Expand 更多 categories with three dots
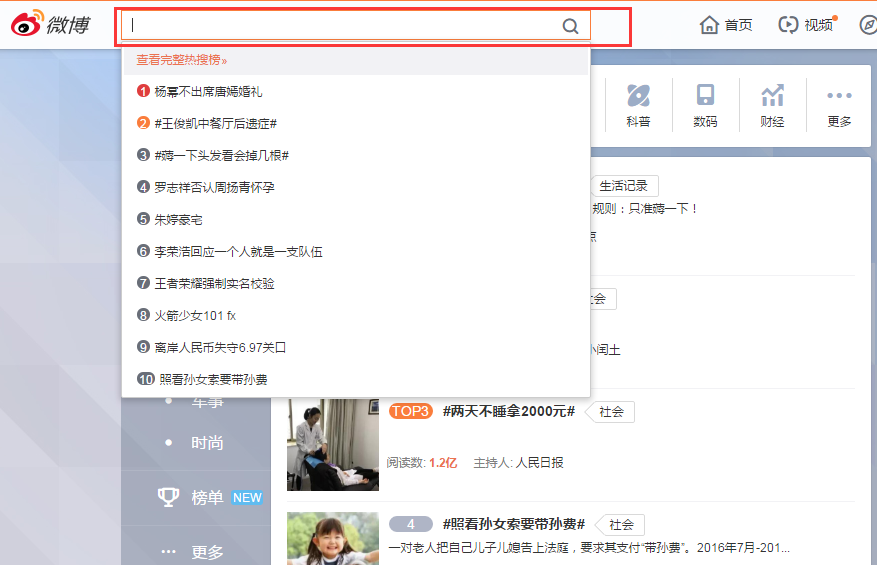Image resolution: width=877 pixels, height=565 pixels. coord(839,105)
